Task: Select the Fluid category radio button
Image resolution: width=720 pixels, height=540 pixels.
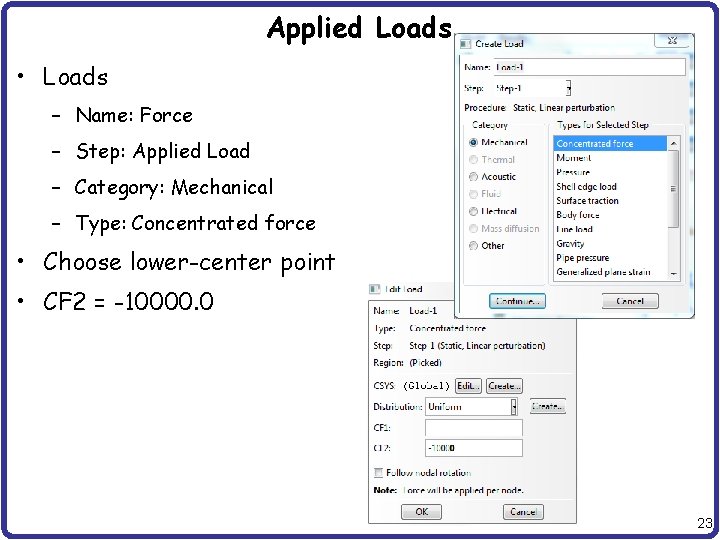Action: [473, 194]
